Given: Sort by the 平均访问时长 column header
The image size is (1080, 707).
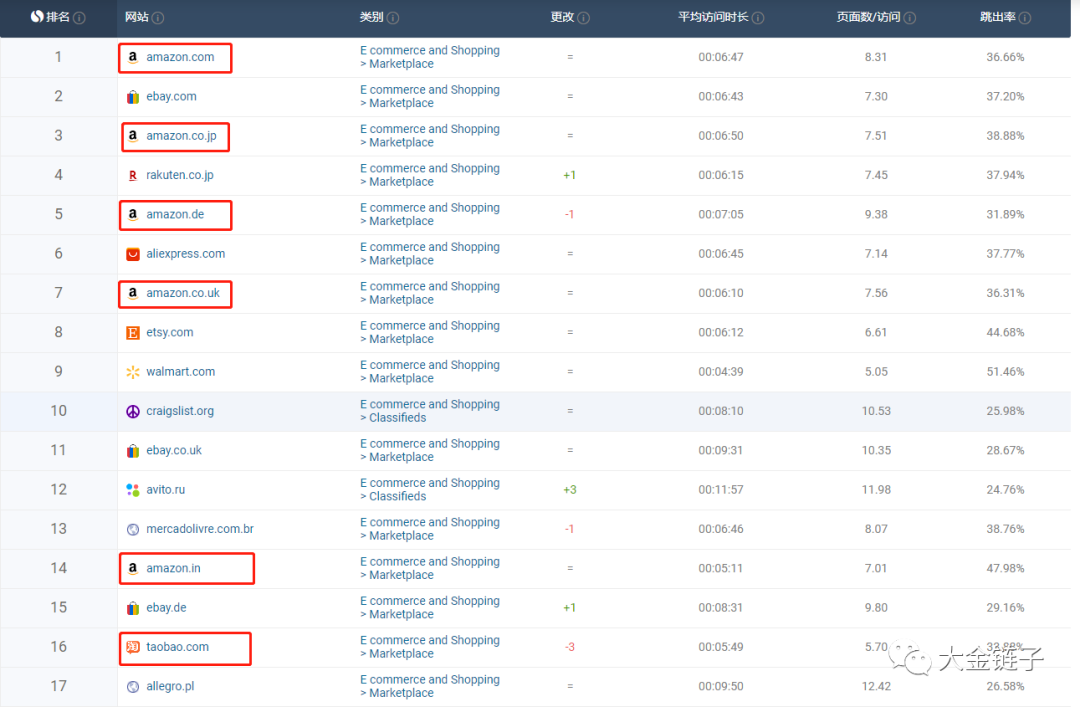Looking at the screenshot, I should [713, 17].
